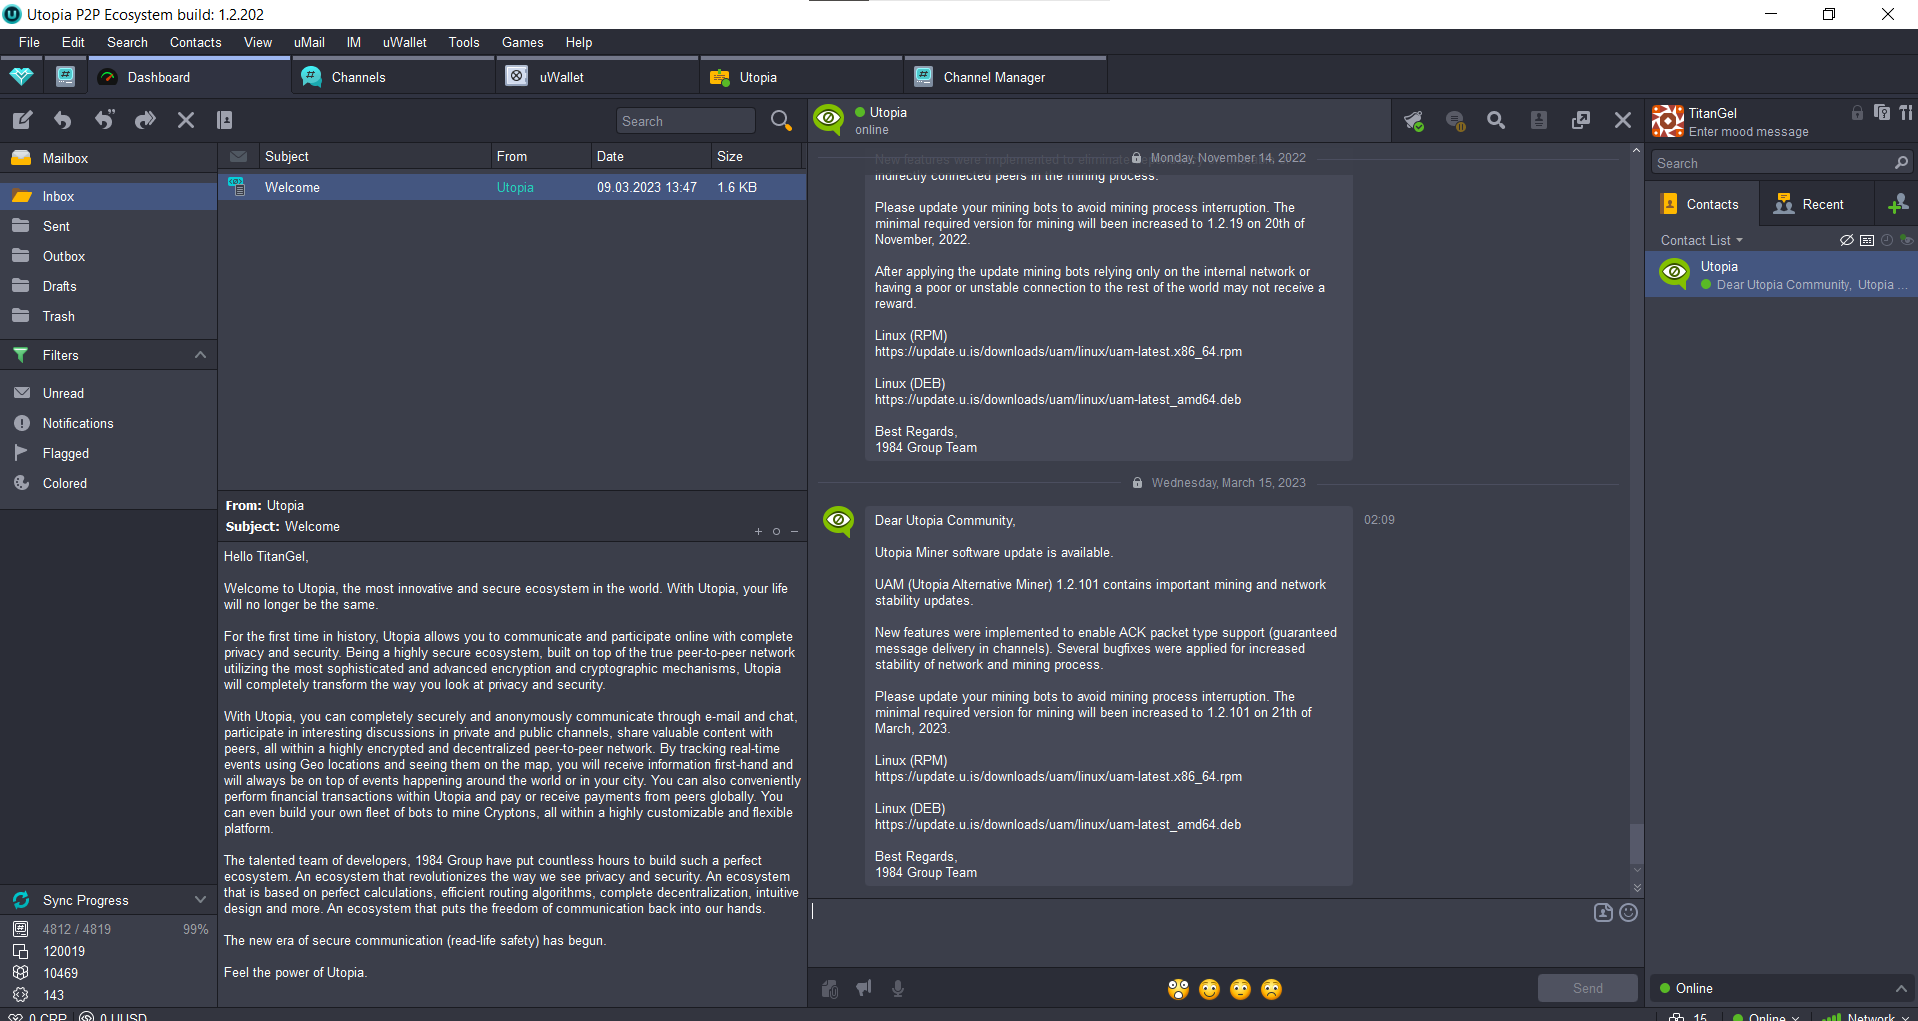1918x1021 pixels.
Task: Switch to the Channel Manager tab
Action: 1005,77
